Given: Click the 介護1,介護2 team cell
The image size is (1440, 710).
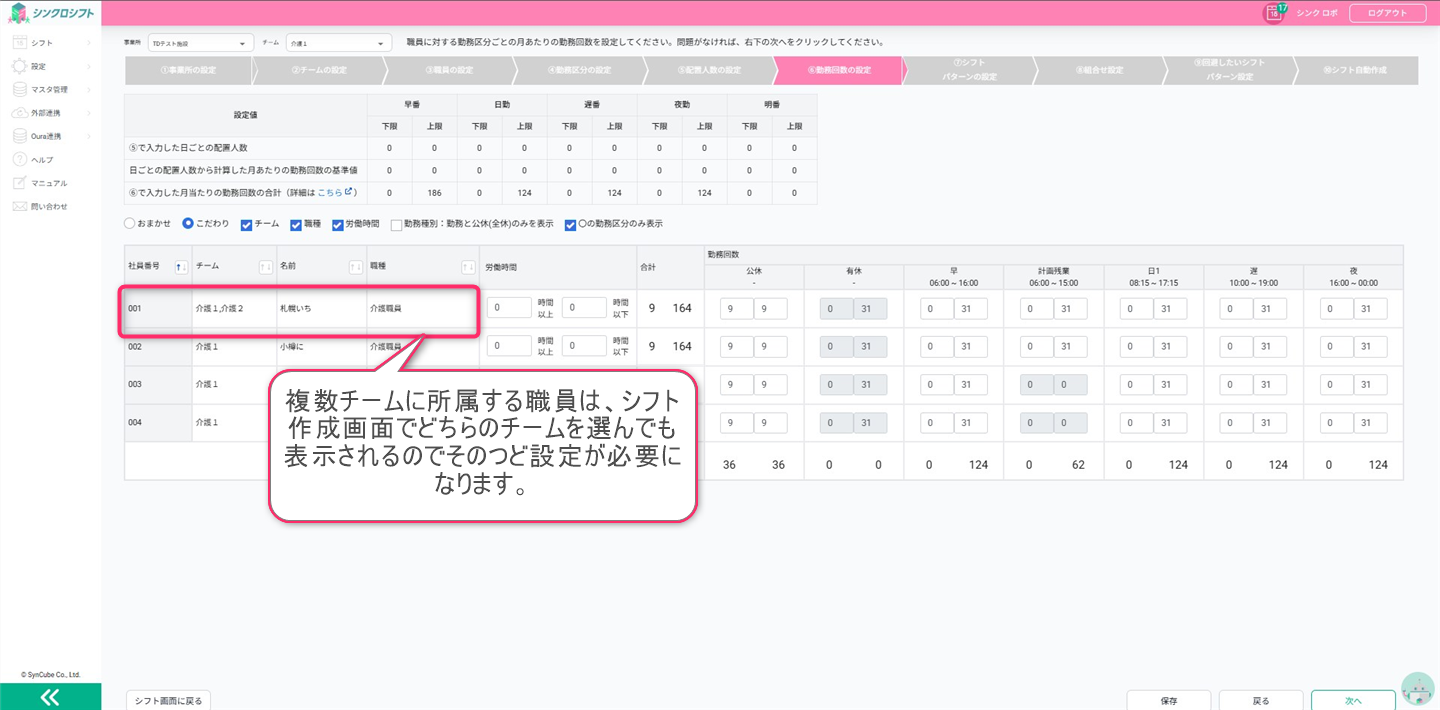Looking at the screenshot, I should [234, 309].
